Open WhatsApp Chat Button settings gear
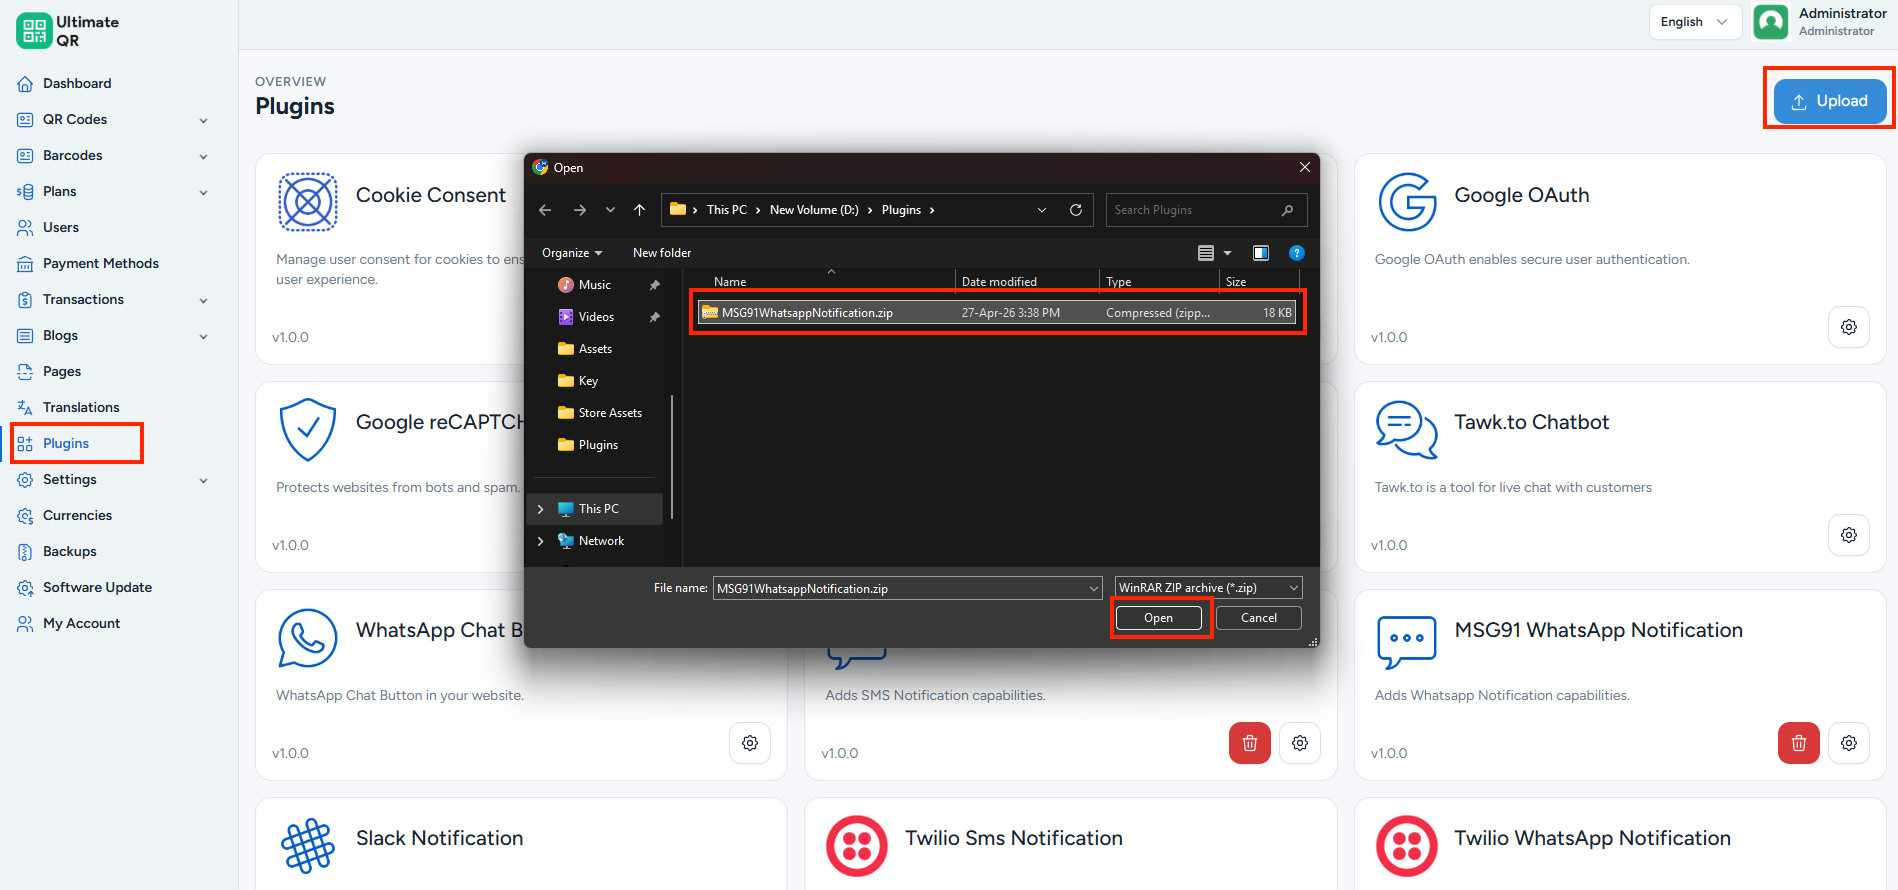This screenshot has width=1898, height=890. (750, 743)
